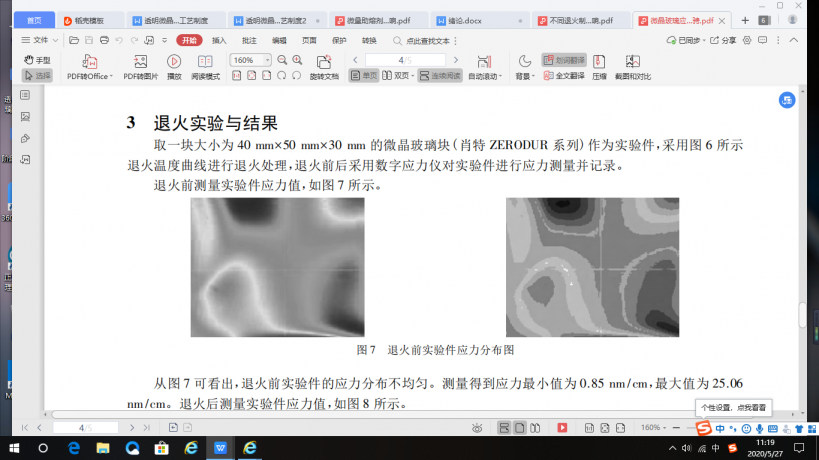Click settings gear icon near 分享
Image resolution: width=819 pixels, height=460 pixels.
click(747, 40)
